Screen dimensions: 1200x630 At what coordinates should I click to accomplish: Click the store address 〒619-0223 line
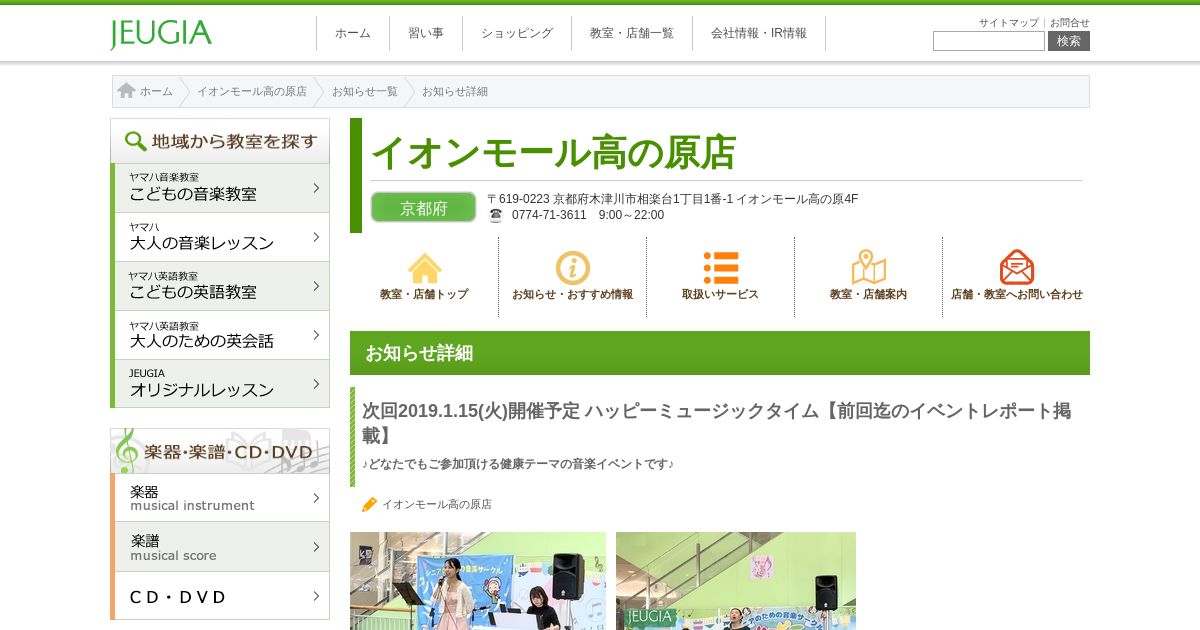click(x=672, y=199)
